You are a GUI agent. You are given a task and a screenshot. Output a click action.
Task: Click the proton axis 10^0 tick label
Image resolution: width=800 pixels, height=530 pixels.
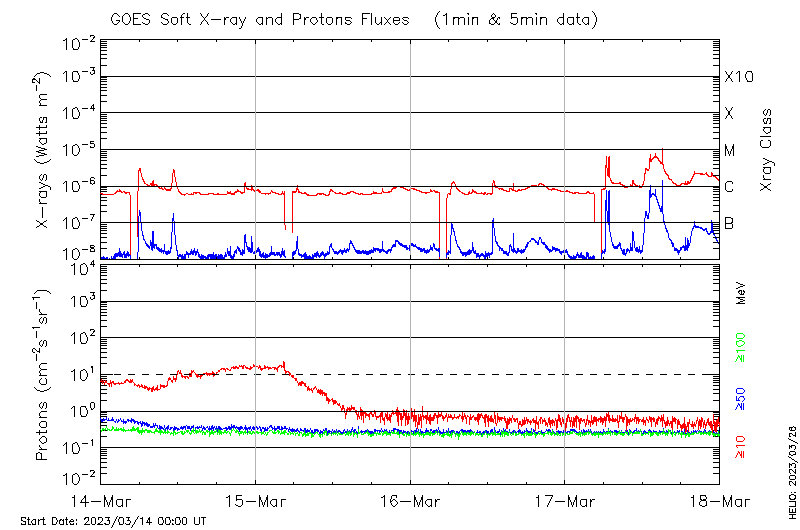point(81,411)
